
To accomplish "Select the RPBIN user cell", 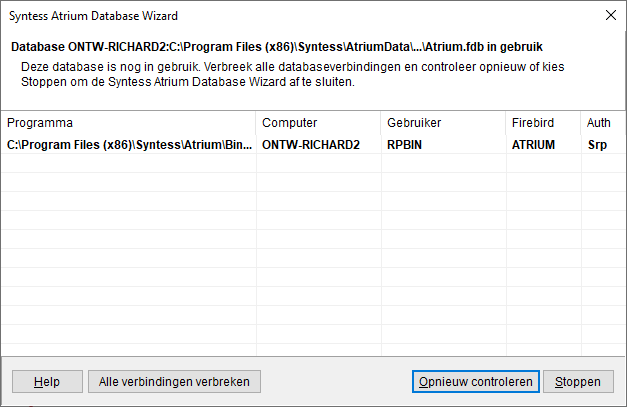I will click(443, 144).
